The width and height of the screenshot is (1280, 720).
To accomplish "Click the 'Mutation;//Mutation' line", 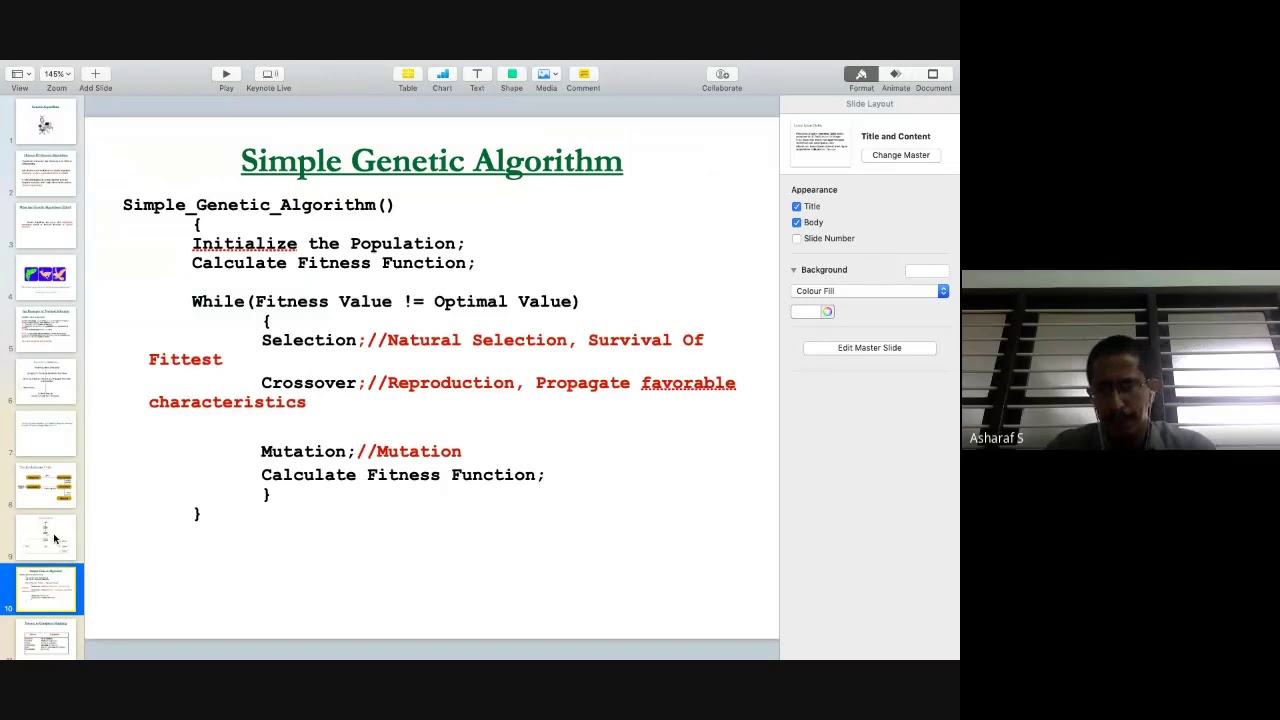I will tap(361, 452).
